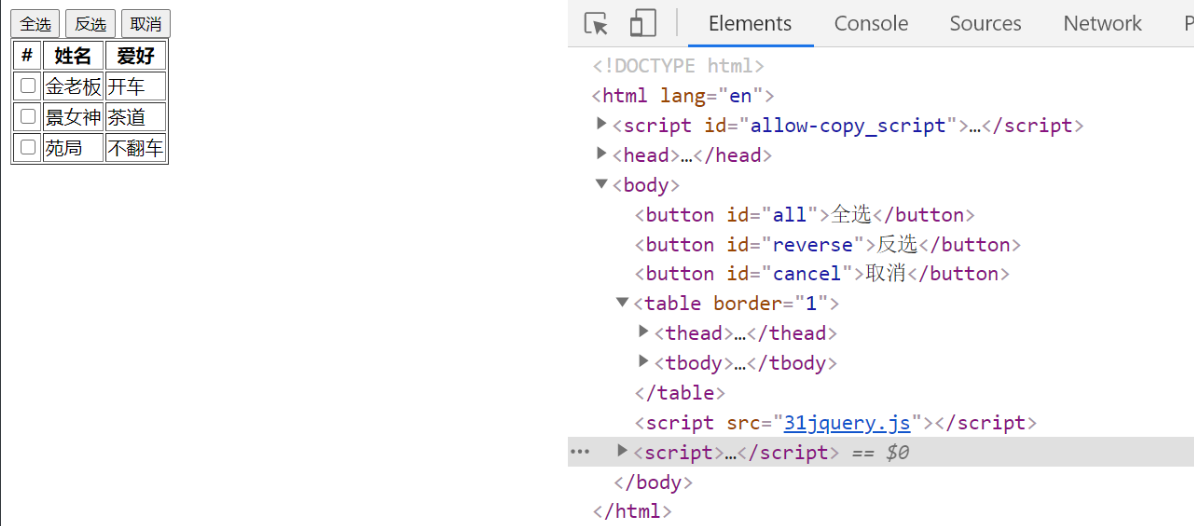The image size is (1194, 526).
Task: Open the Network tab
Action: tap(1103, 24)
